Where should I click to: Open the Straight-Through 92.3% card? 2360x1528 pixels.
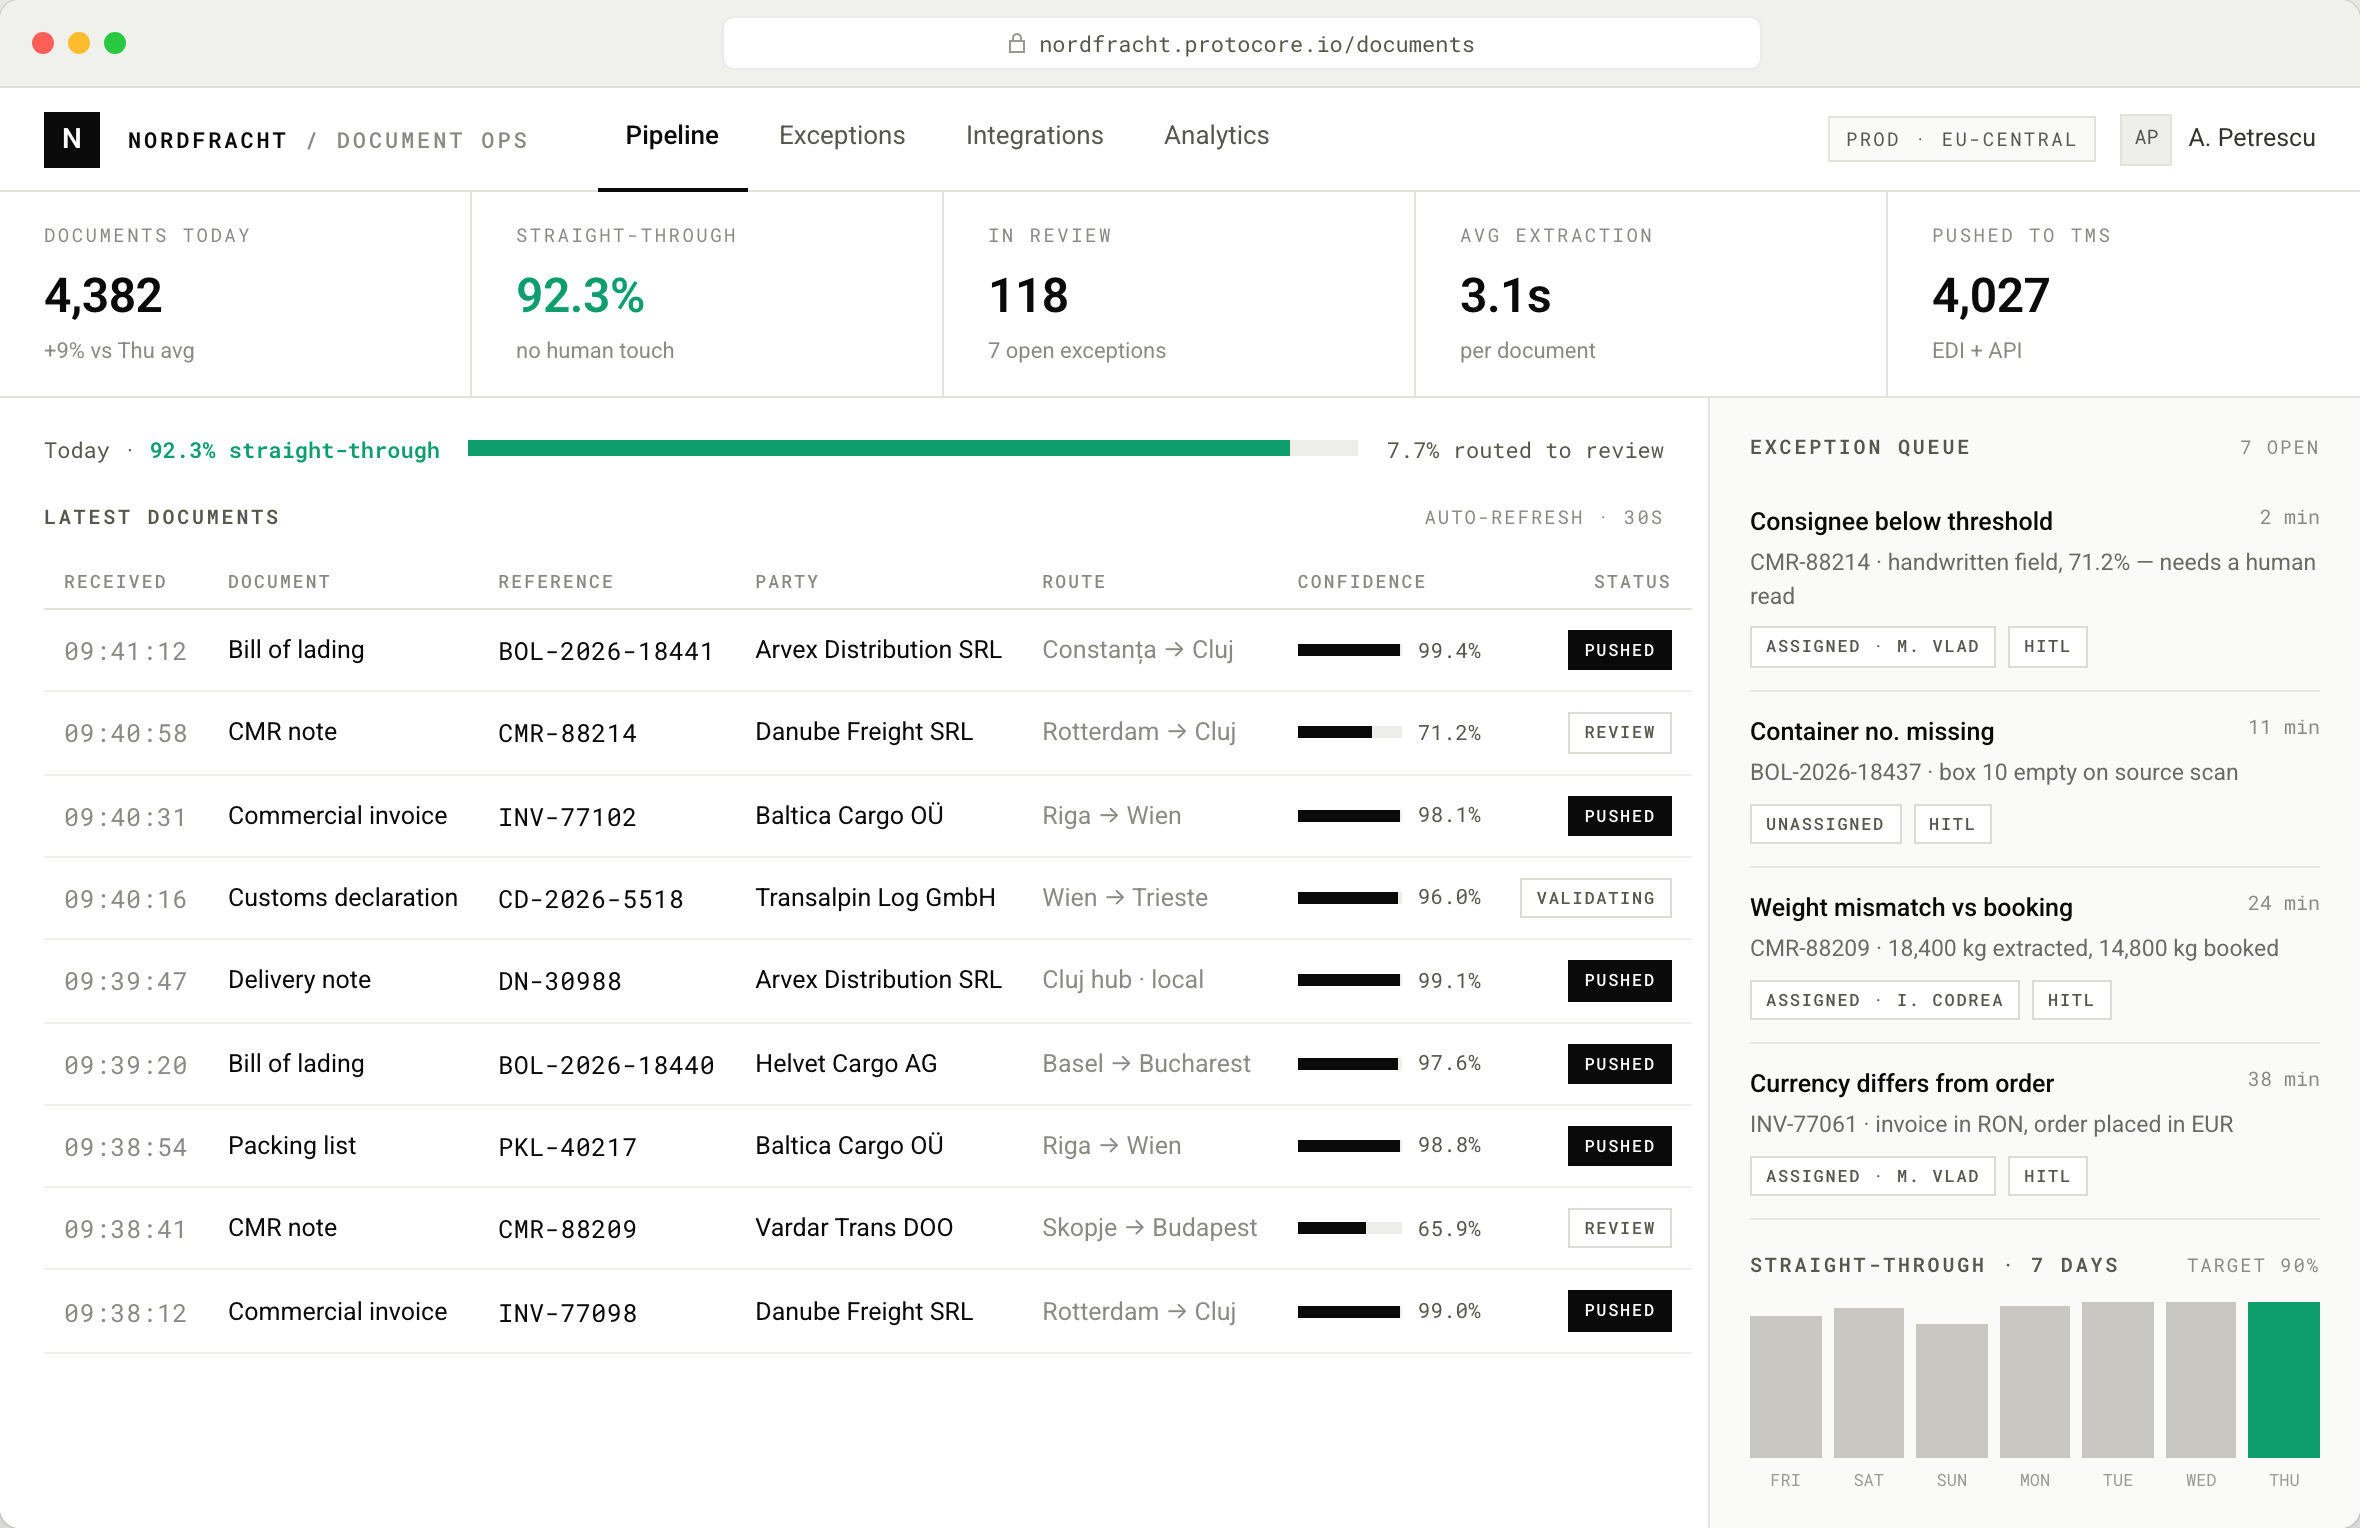click(707, 294)
